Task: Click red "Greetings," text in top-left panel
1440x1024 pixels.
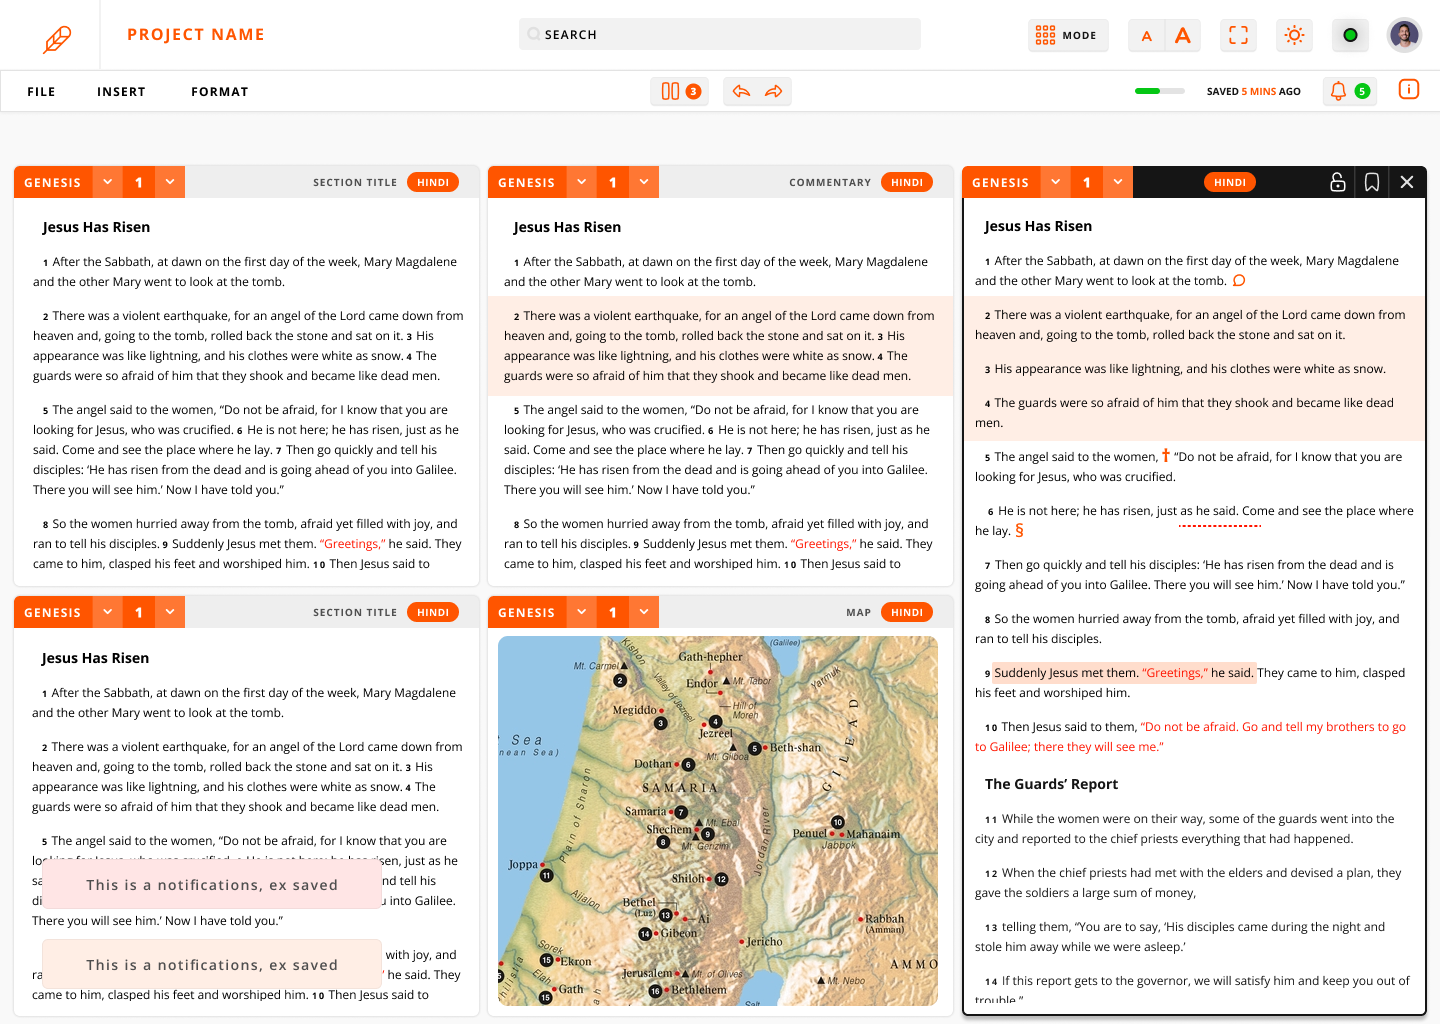Action: coord(352,544)
